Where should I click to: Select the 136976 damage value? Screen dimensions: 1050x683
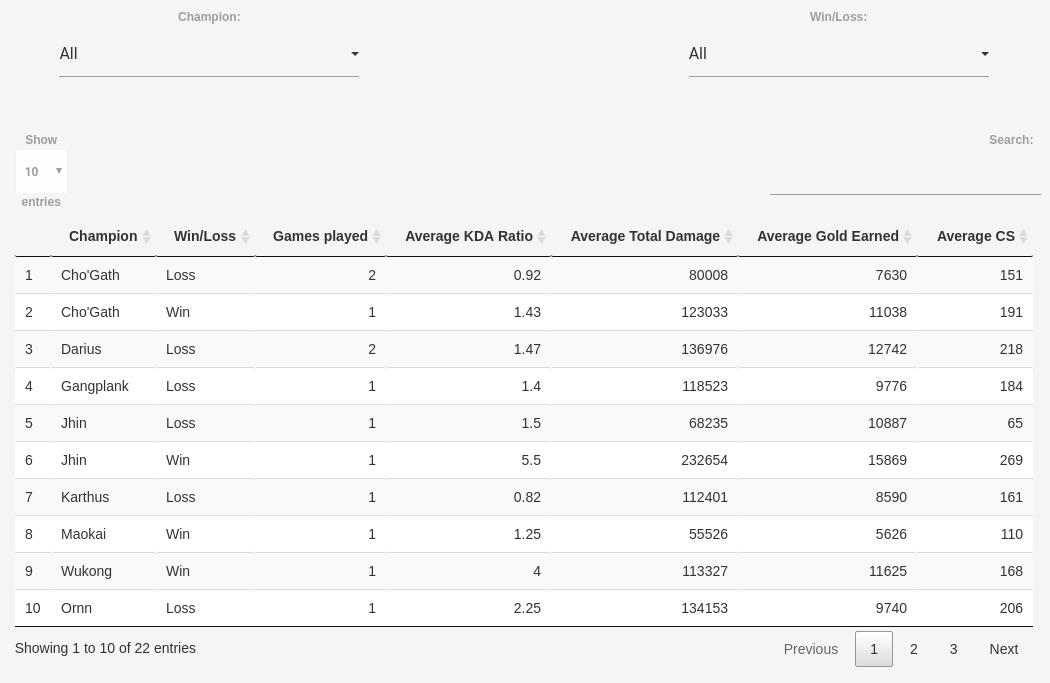pos(704,349)
